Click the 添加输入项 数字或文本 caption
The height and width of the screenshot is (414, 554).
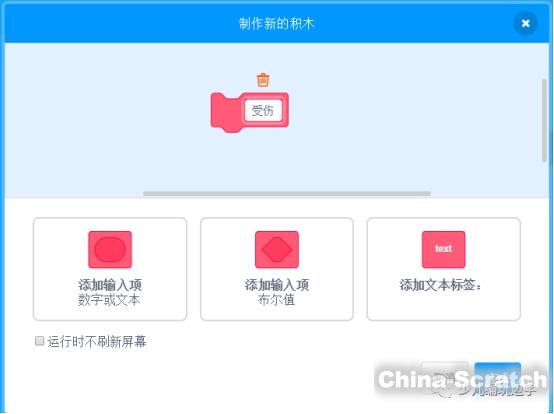pos(110,292)
